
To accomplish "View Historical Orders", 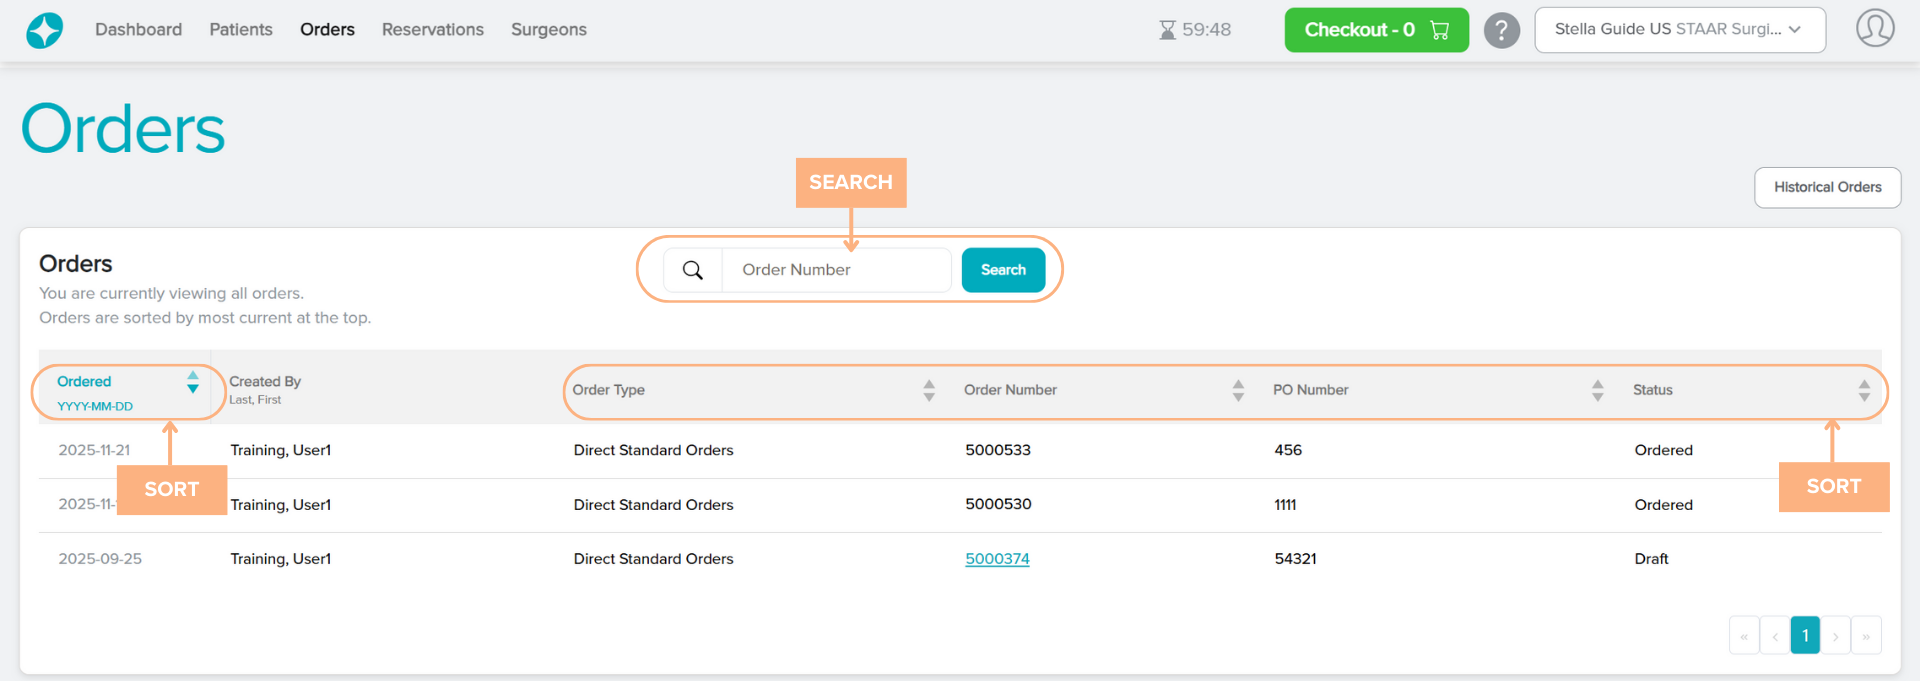I will point(1827,188).
